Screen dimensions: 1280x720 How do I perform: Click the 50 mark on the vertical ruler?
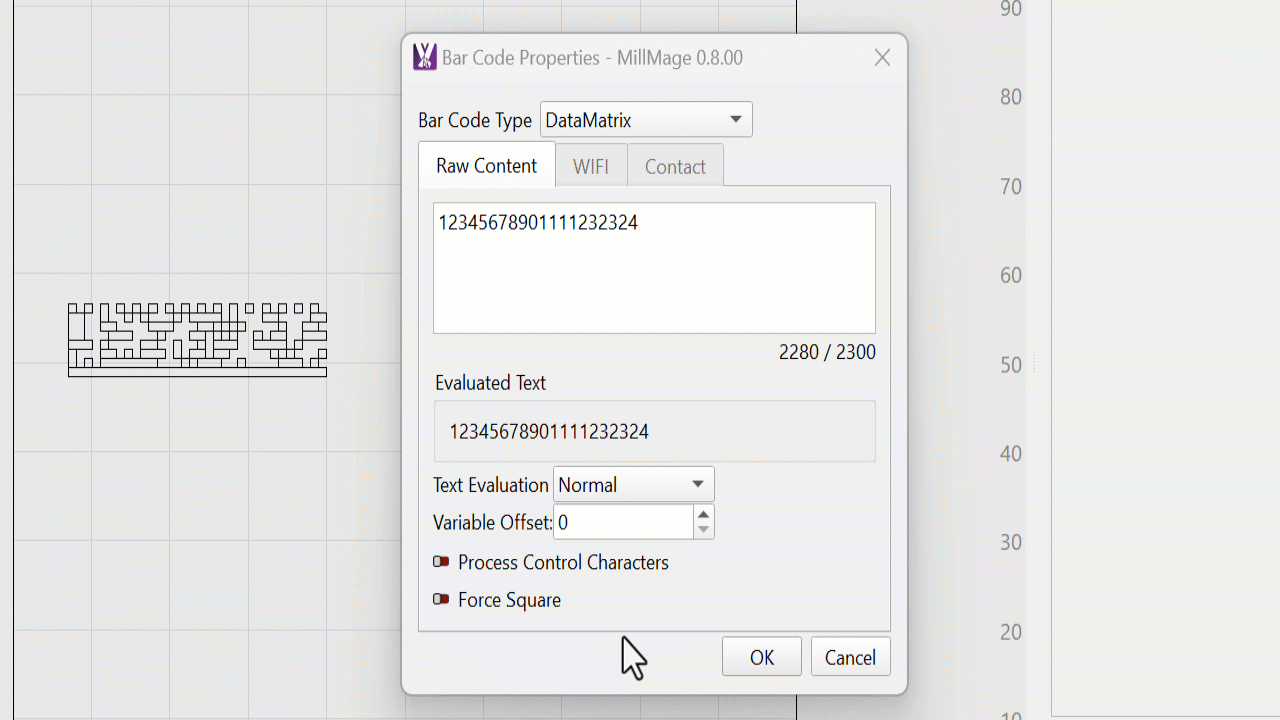click(1010, 365)
